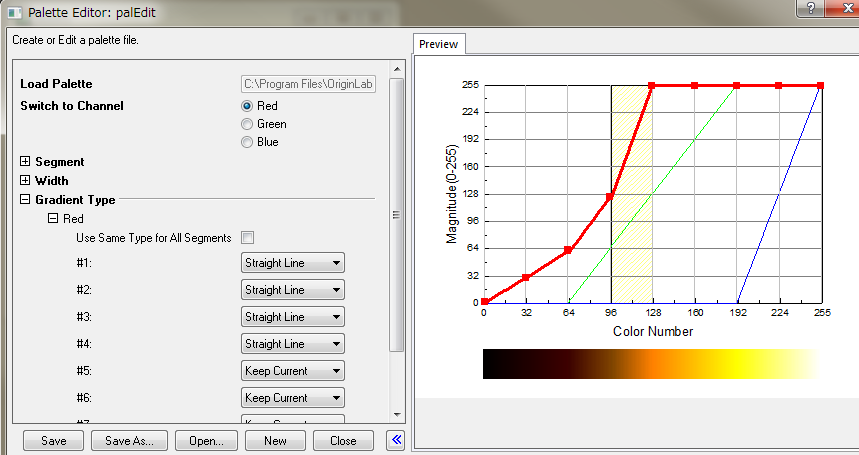Screen dimensions: 859x455
Task: Select the Red channel radio button
Action: [x=247, y=105]
